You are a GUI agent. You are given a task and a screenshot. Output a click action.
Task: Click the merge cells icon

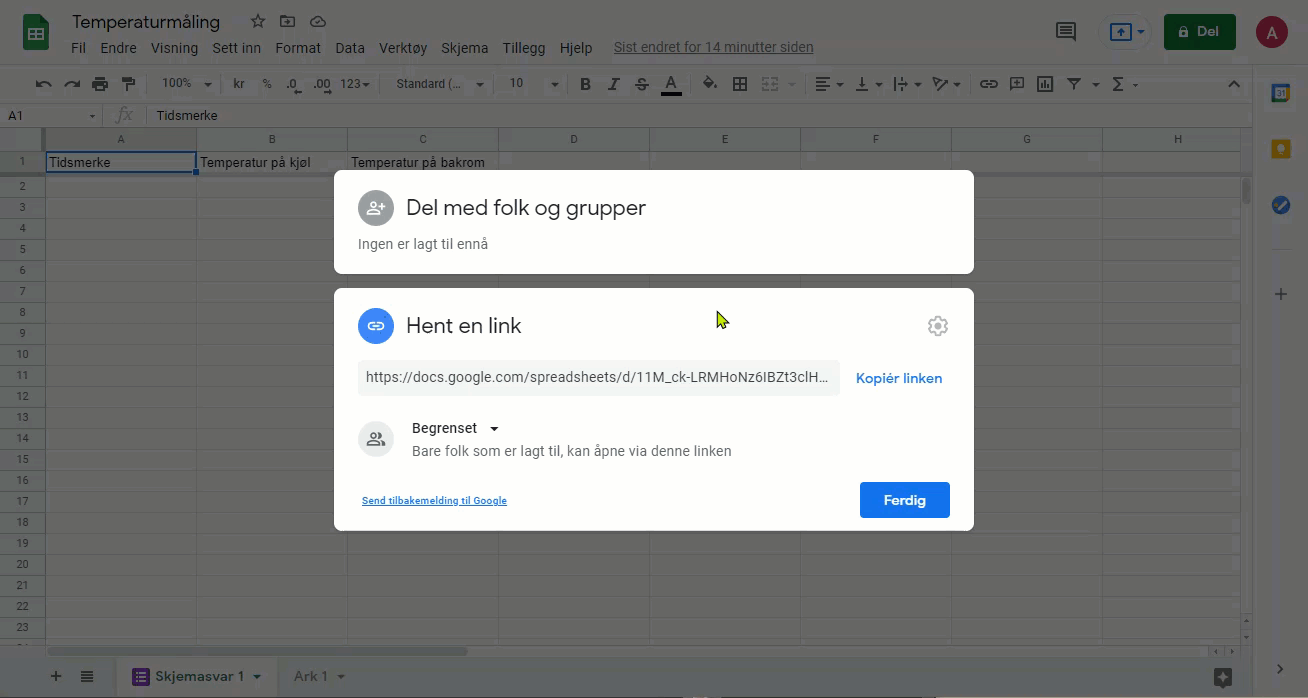770,84
